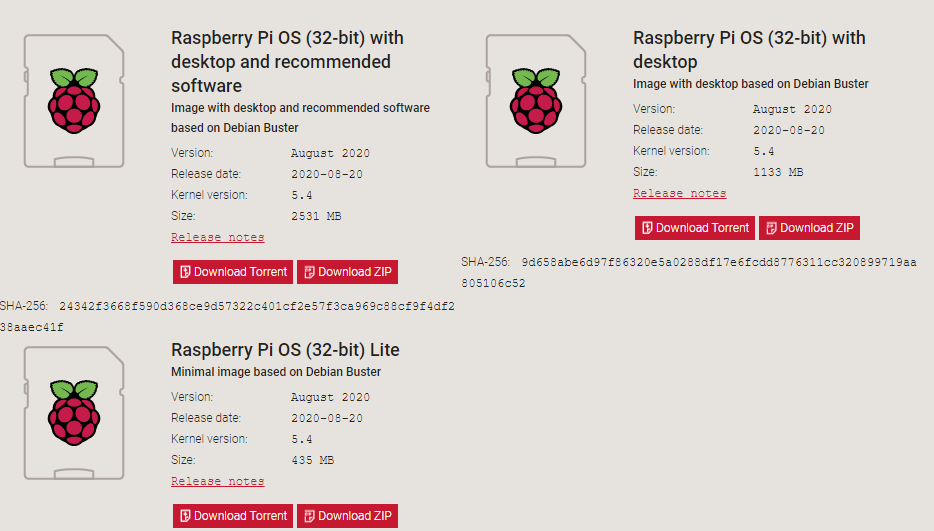Open release notes for Lite image
The image size is (934, 531).
coord(217,481)
